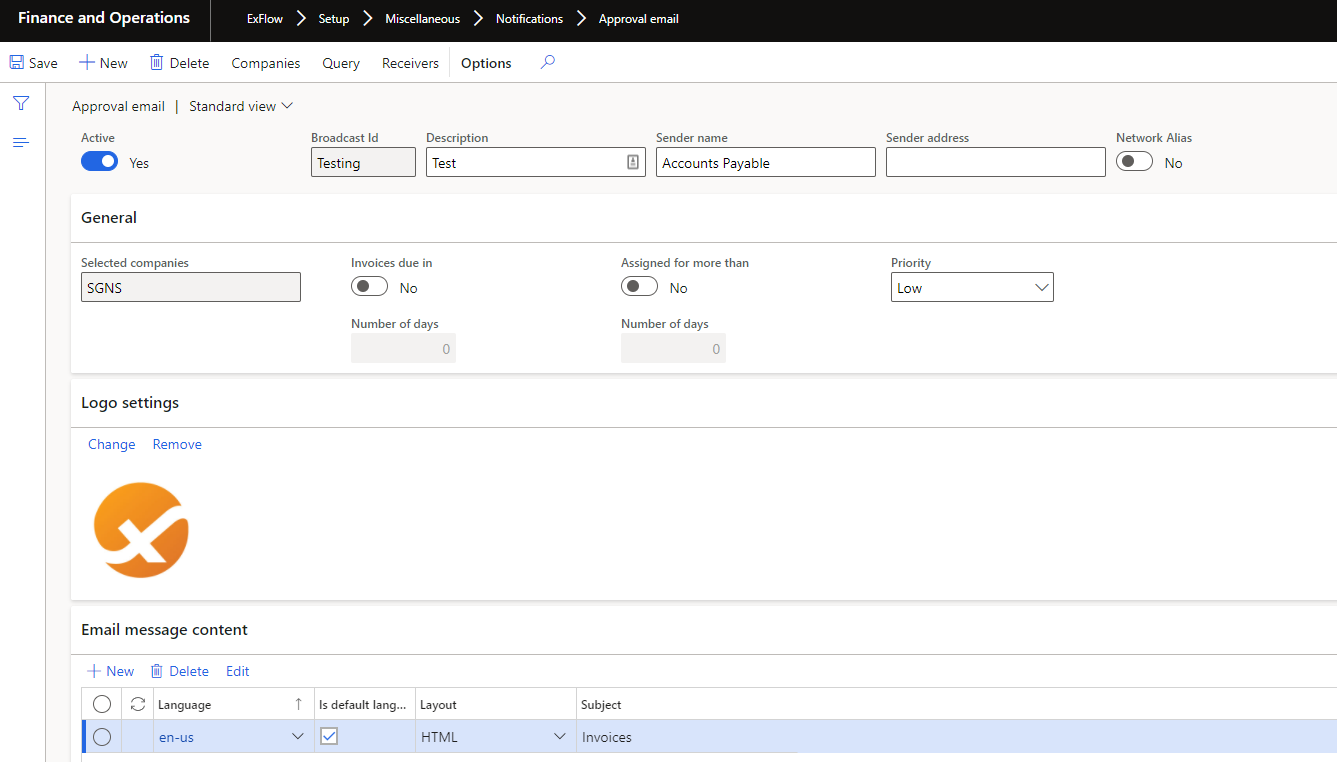The width and height of the screenshot is (1337, 762).
Task: Open the Layout HTML dropdown arrow
Action: coord(559,737)
